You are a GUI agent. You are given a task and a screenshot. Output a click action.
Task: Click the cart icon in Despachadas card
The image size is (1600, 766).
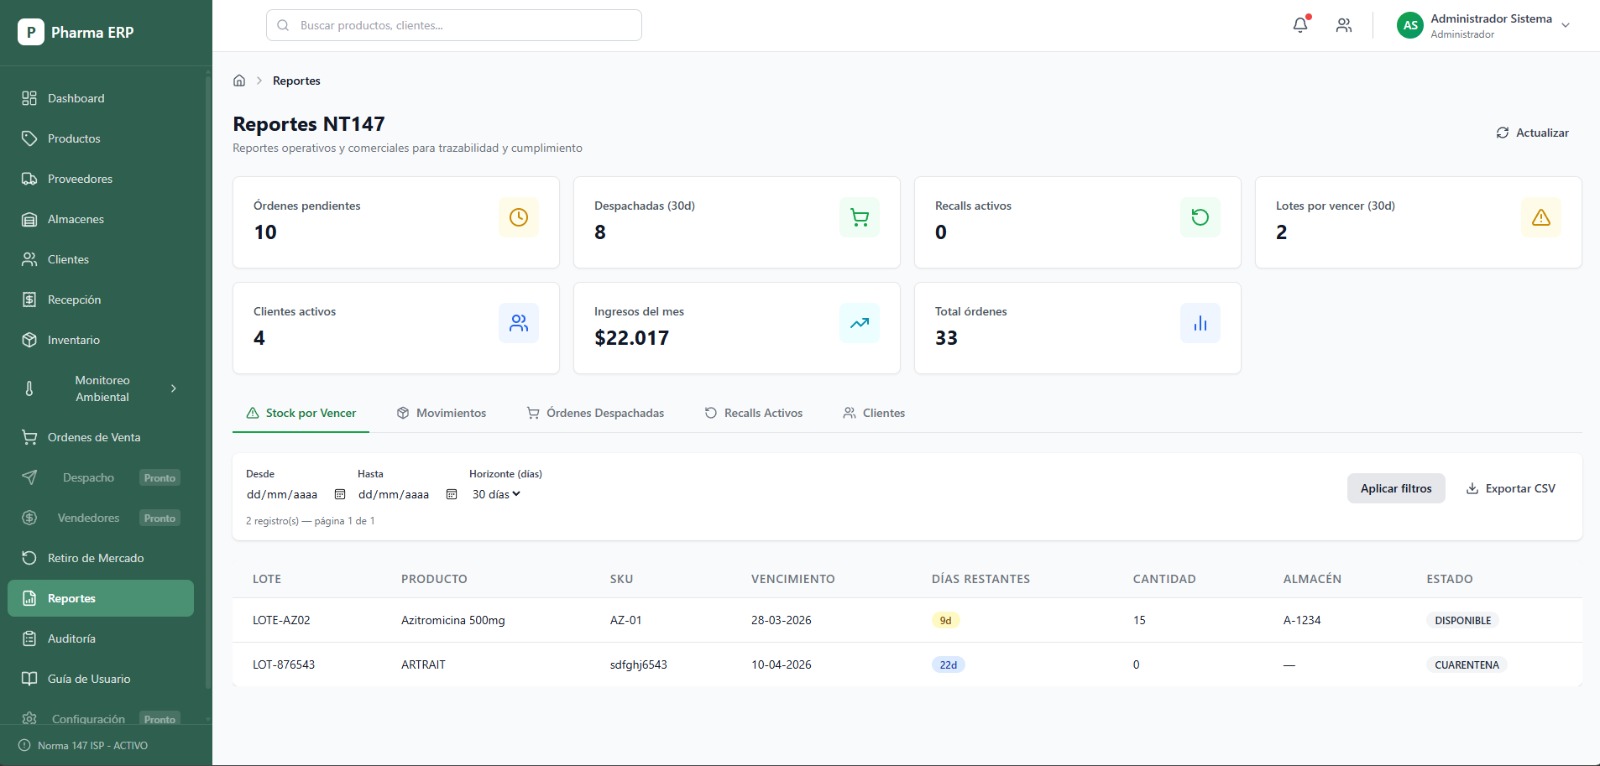point(859,217)
